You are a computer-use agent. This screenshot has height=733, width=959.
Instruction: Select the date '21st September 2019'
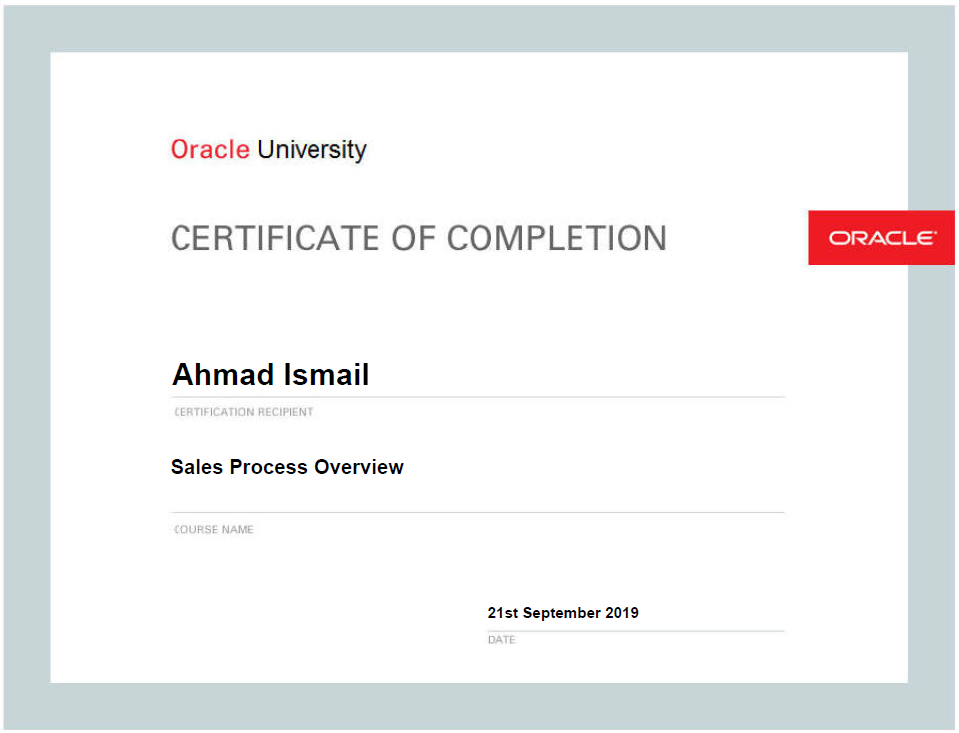[563, 612]
